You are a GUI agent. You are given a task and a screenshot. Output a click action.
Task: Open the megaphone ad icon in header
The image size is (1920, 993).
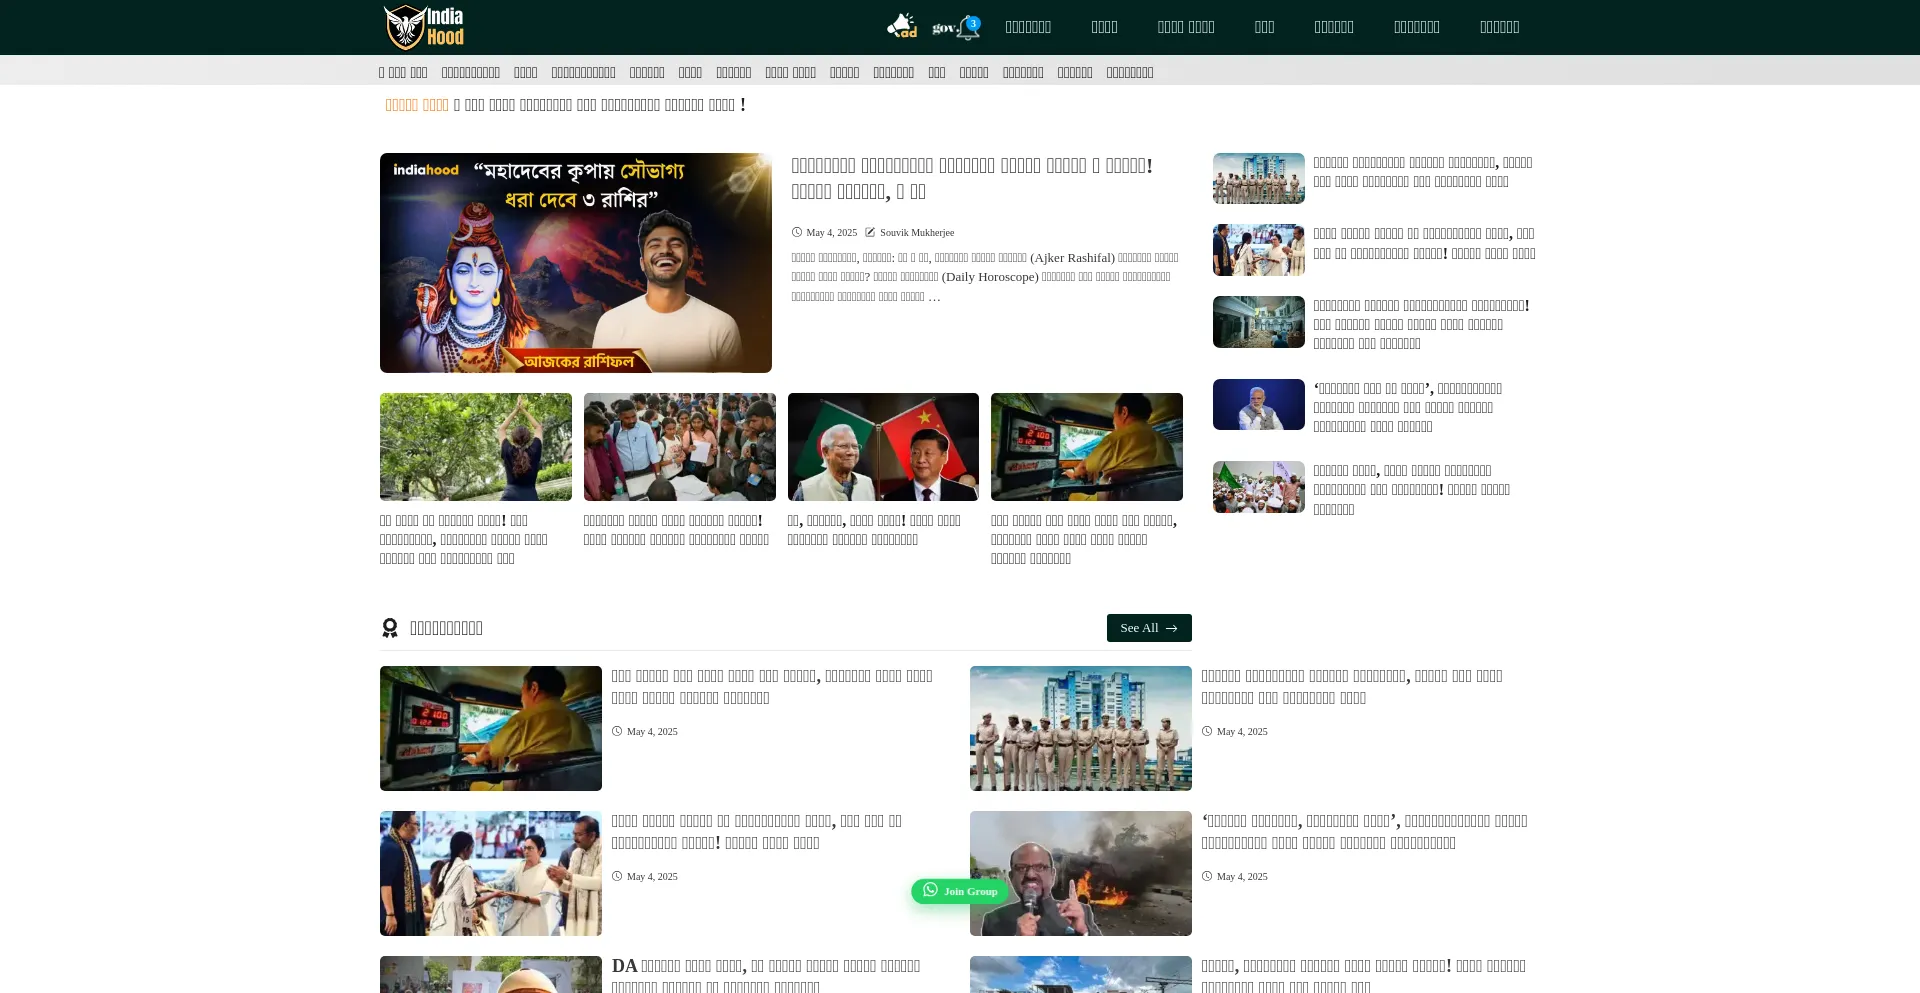(902, 27)
